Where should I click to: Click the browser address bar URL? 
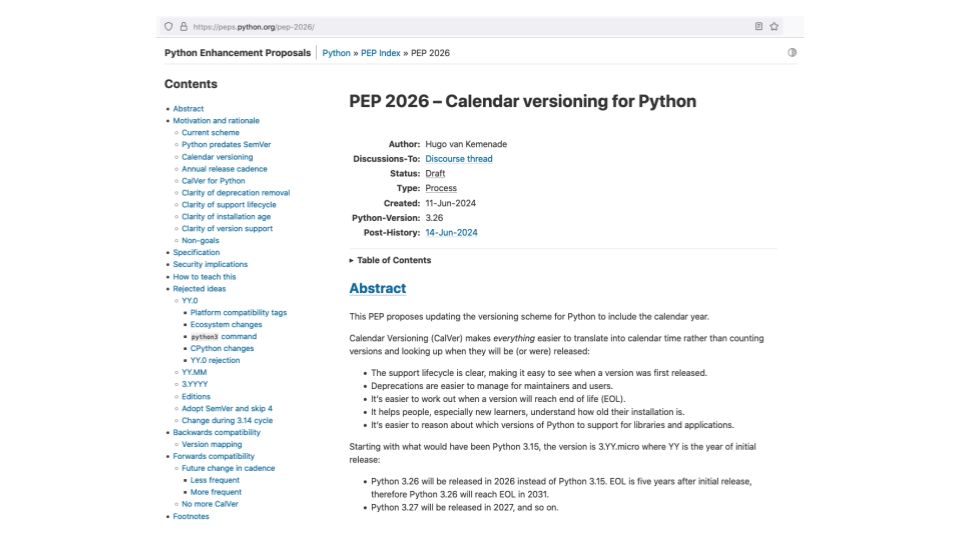coord(253,27)
